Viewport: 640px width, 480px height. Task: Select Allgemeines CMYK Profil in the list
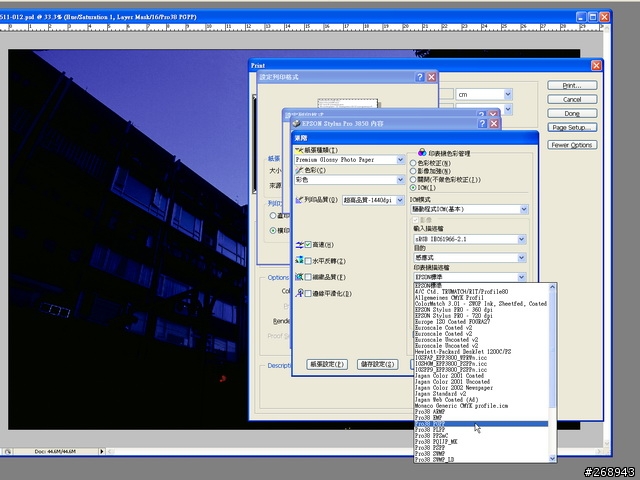click(x=481, y=298)
